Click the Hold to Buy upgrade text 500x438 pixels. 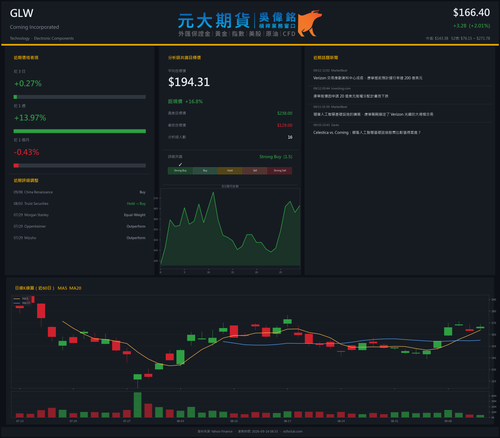pyautogui.click(x=136, y=204)
